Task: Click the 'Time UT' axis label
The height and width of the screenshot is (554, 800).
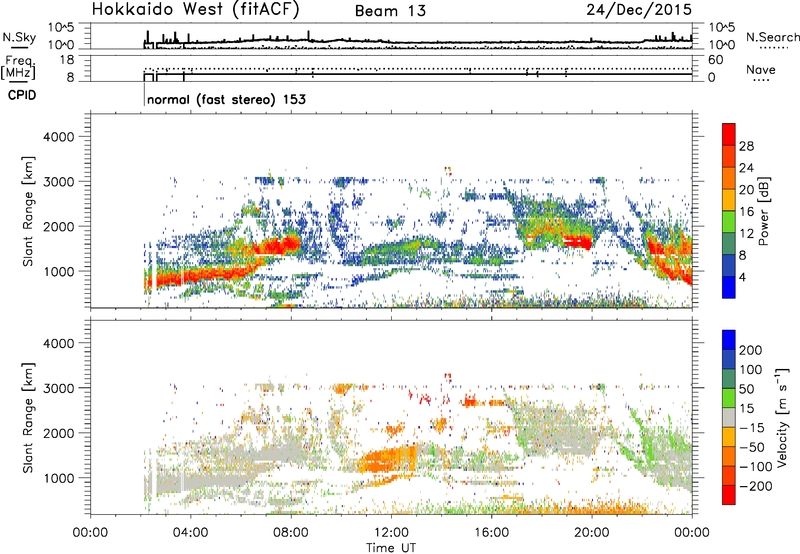Action: pos(391,548)
